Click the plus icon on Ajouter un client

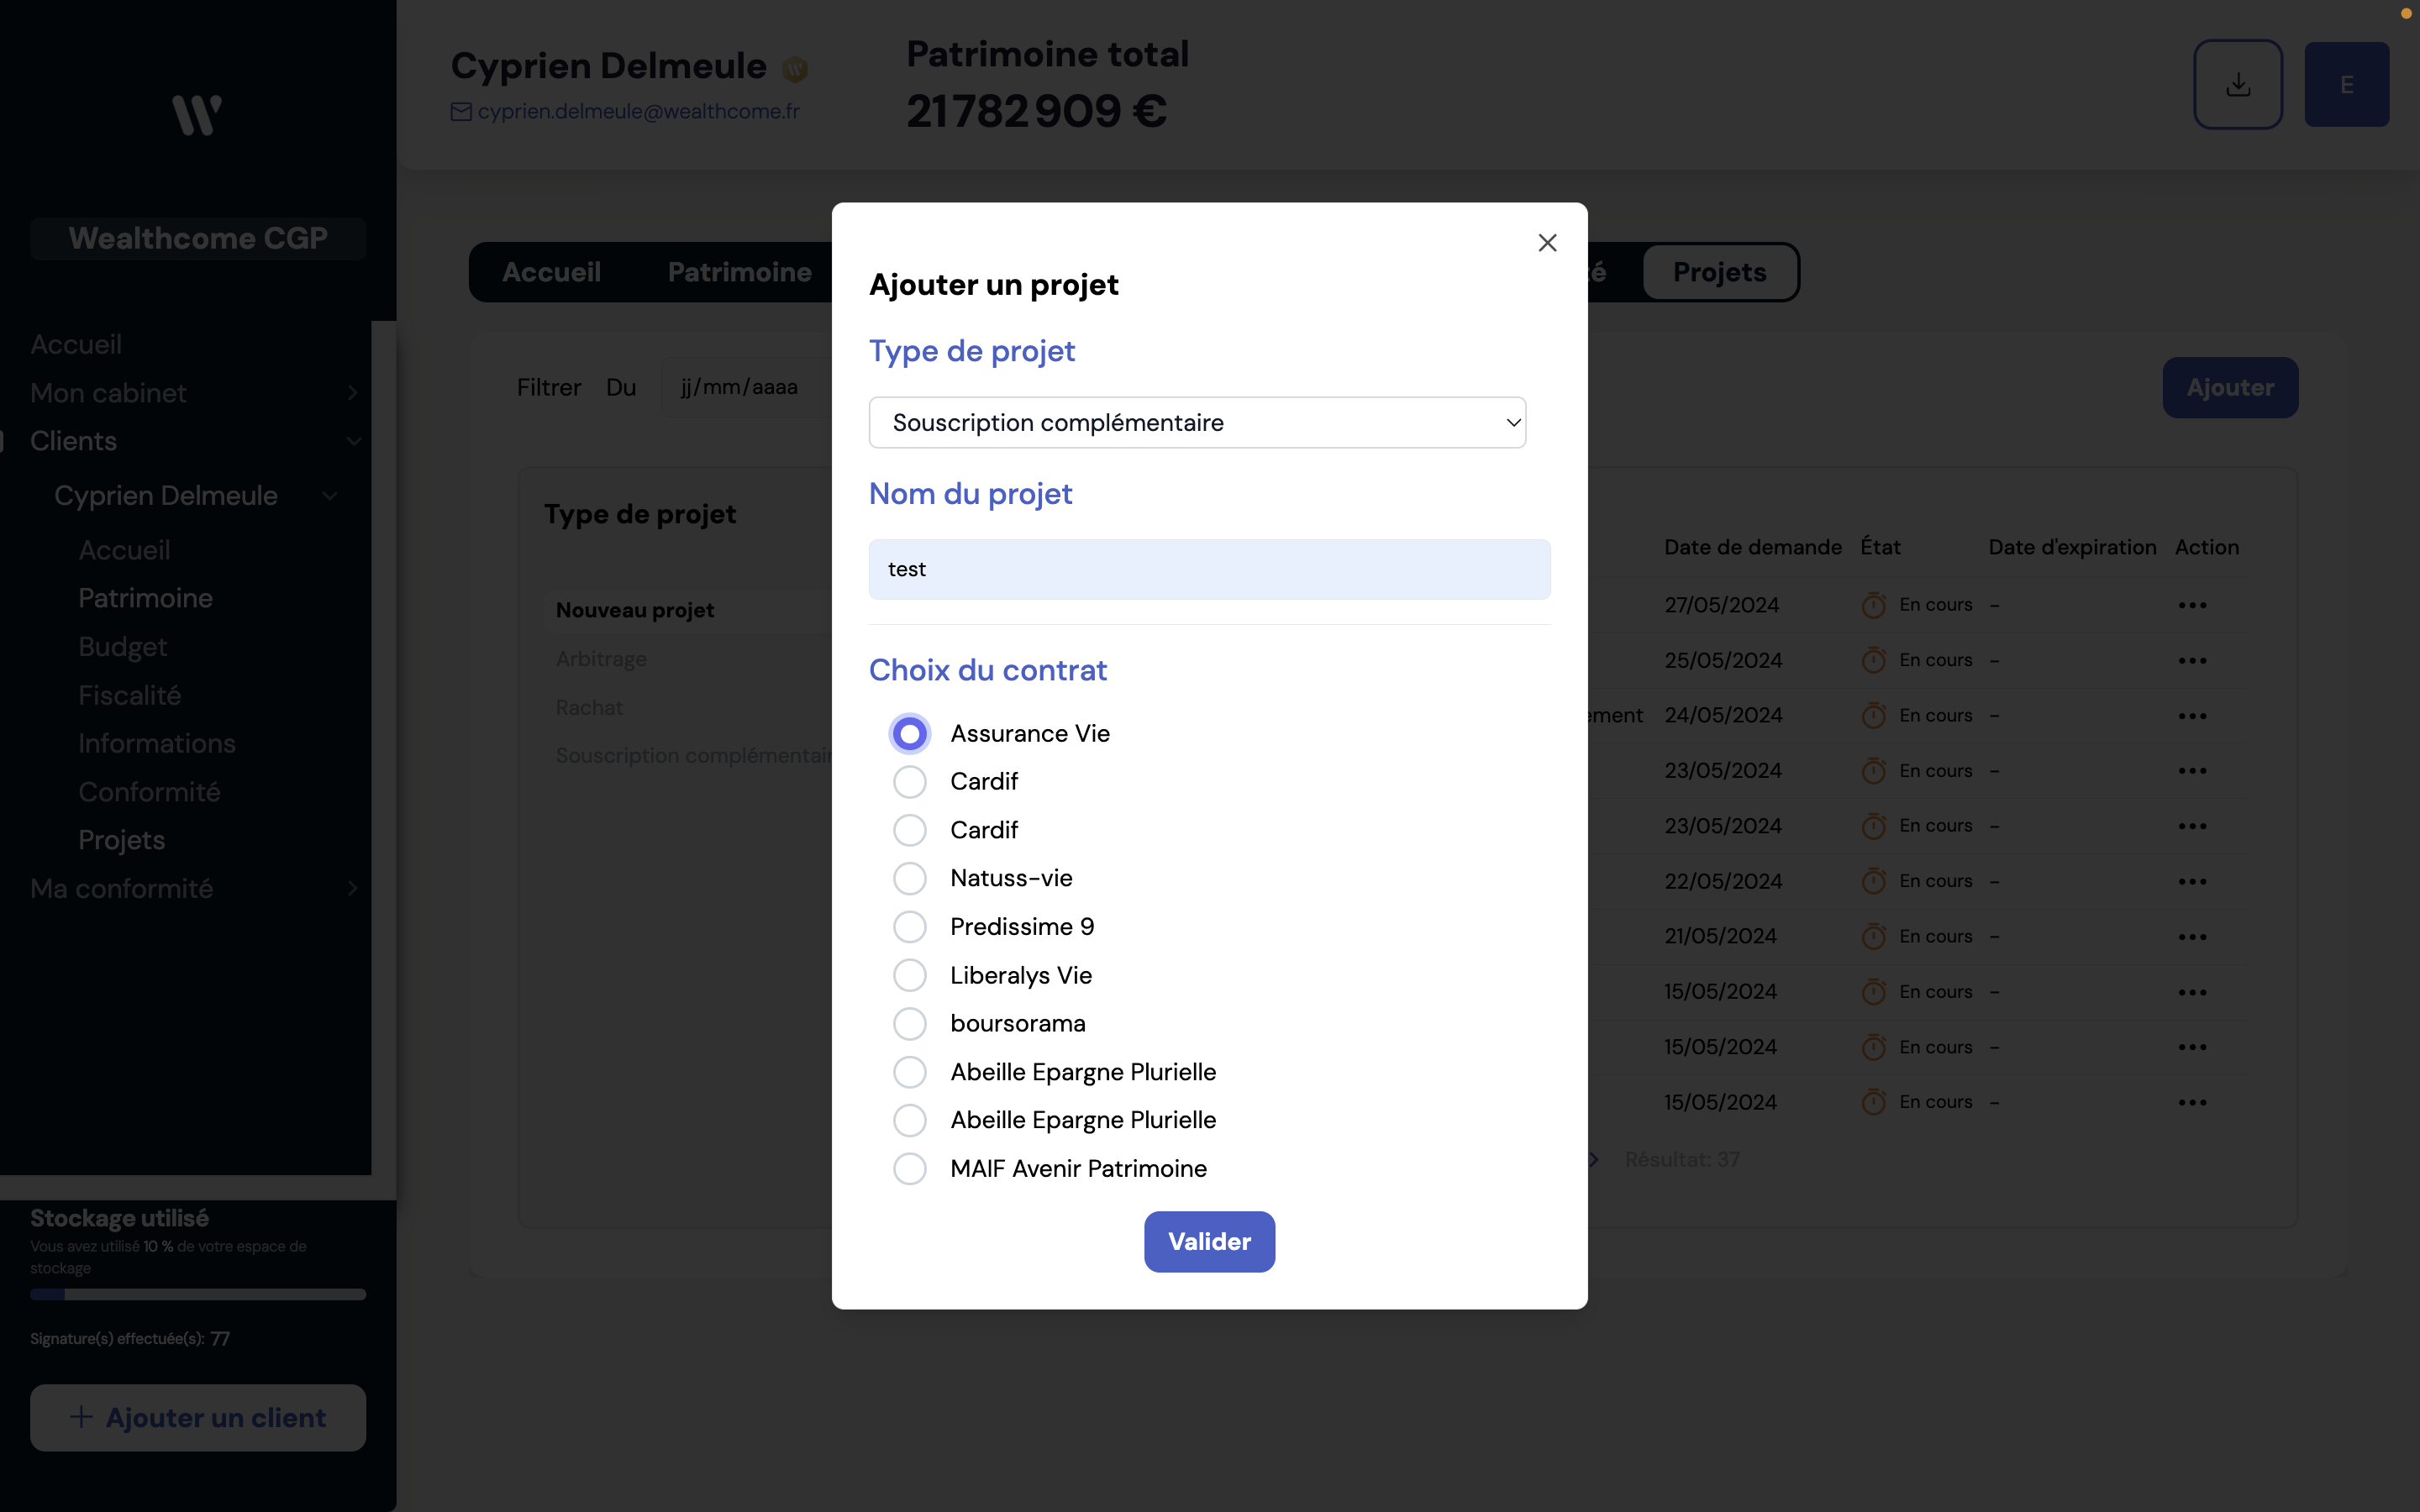[81, 1417]
